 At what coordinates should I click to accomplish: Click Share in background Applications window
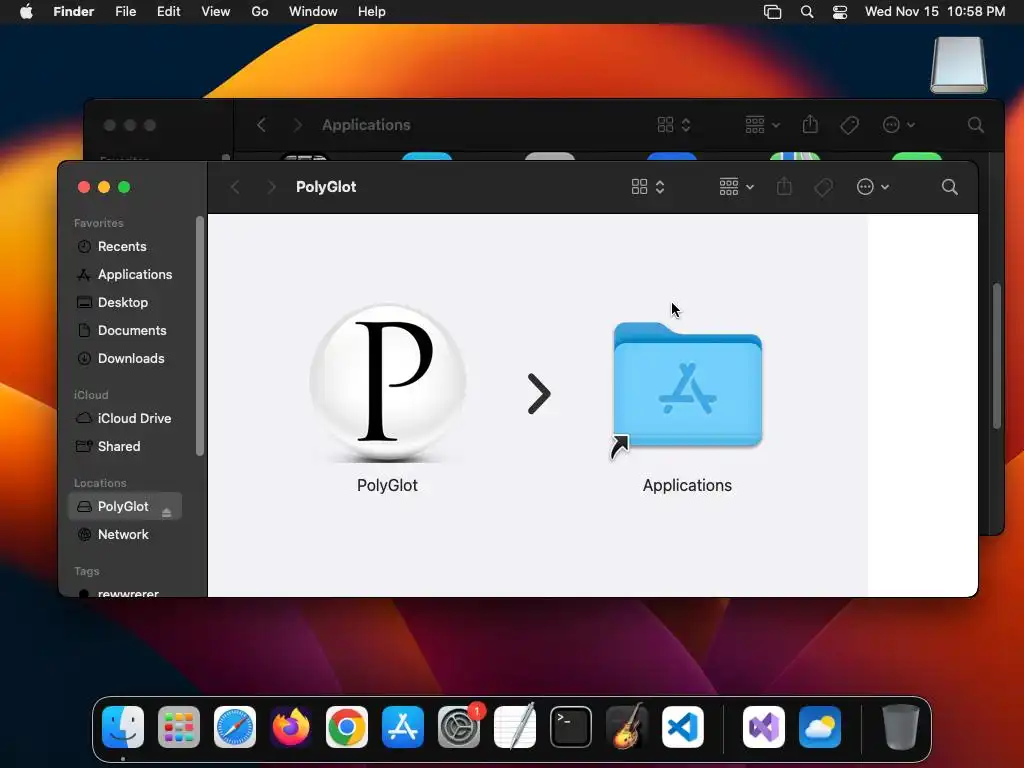(810, 124)
